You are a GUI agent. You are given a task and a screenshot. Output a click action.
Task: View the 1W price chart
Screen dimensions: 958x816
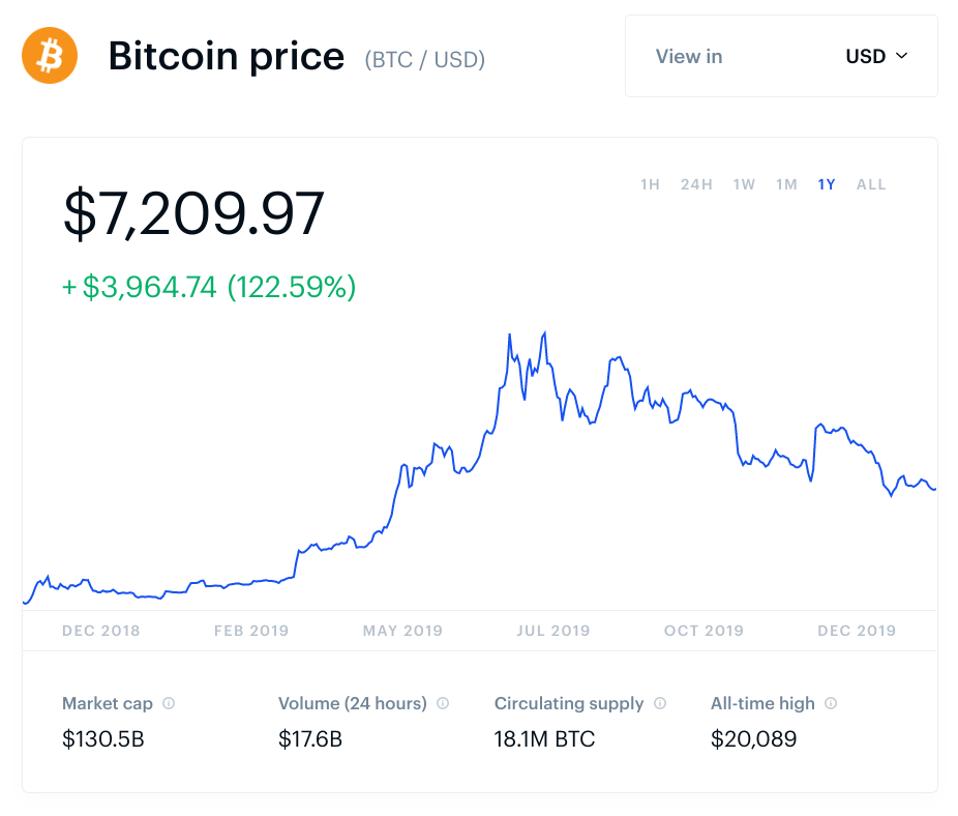click(743, 184)
